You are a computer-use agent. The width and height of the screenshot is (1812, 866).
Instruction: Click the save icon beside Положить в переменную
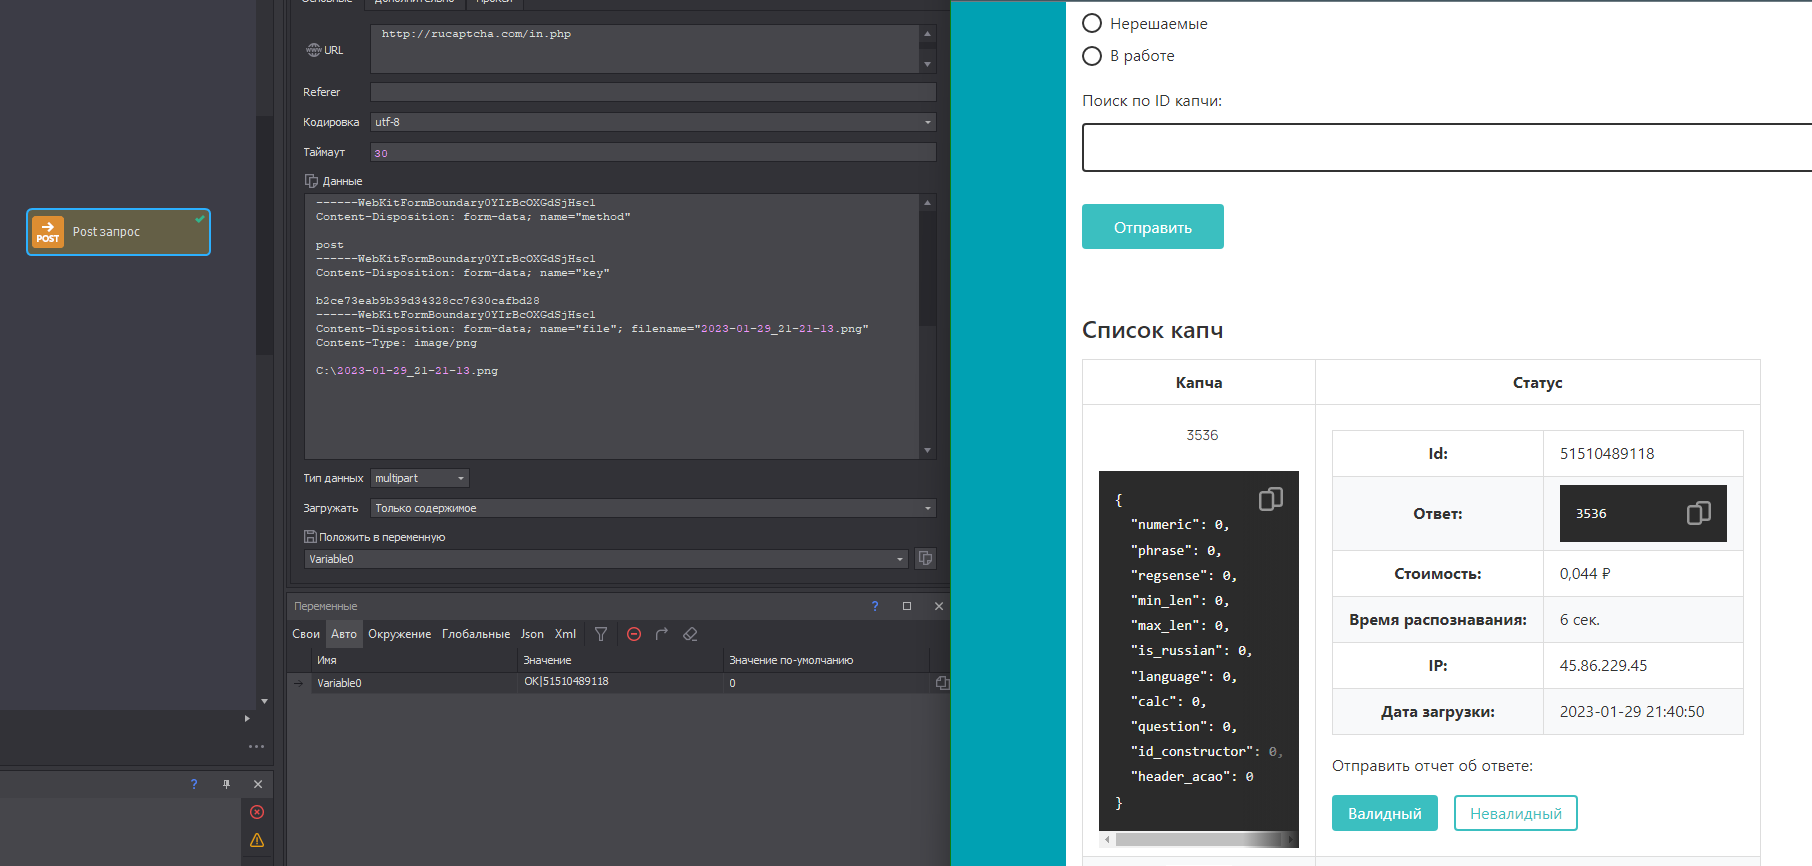(x=310, y=537)
